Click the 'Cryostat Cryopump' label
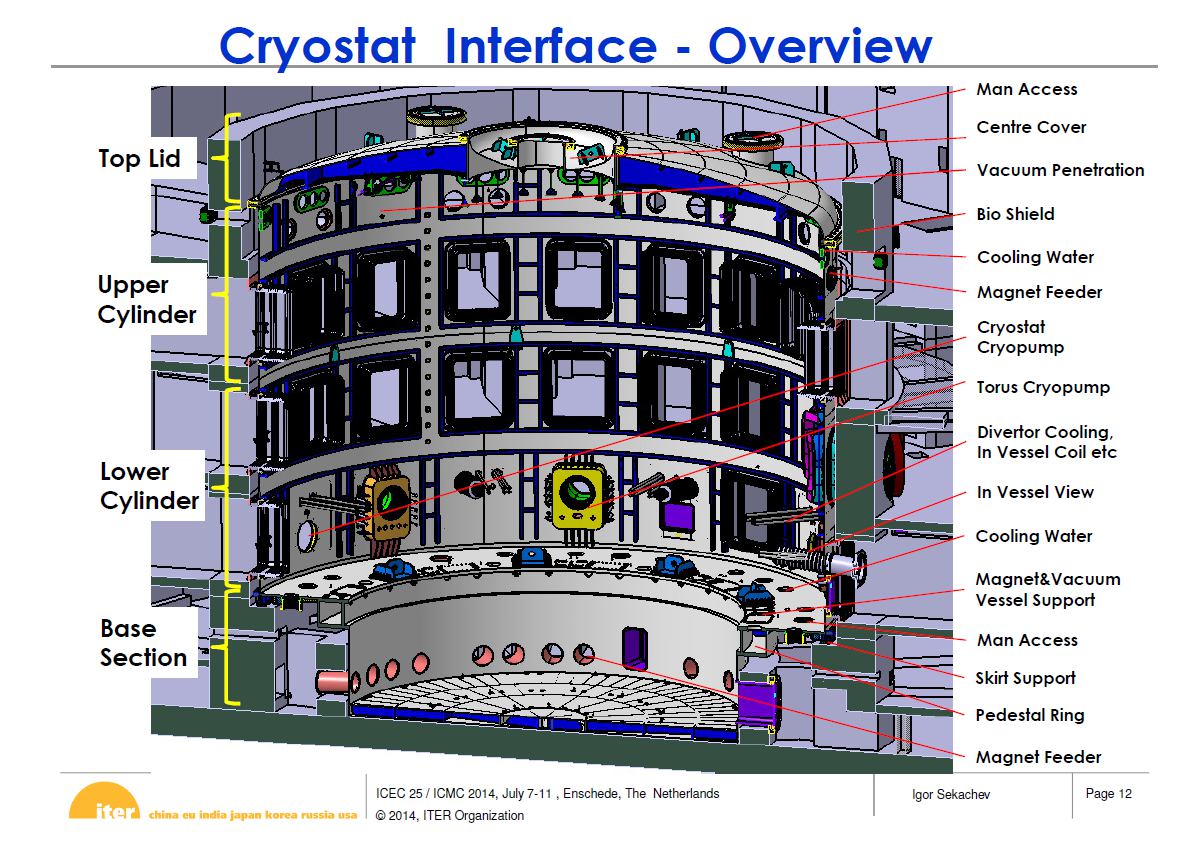1195x845 pixels. 1020,337
